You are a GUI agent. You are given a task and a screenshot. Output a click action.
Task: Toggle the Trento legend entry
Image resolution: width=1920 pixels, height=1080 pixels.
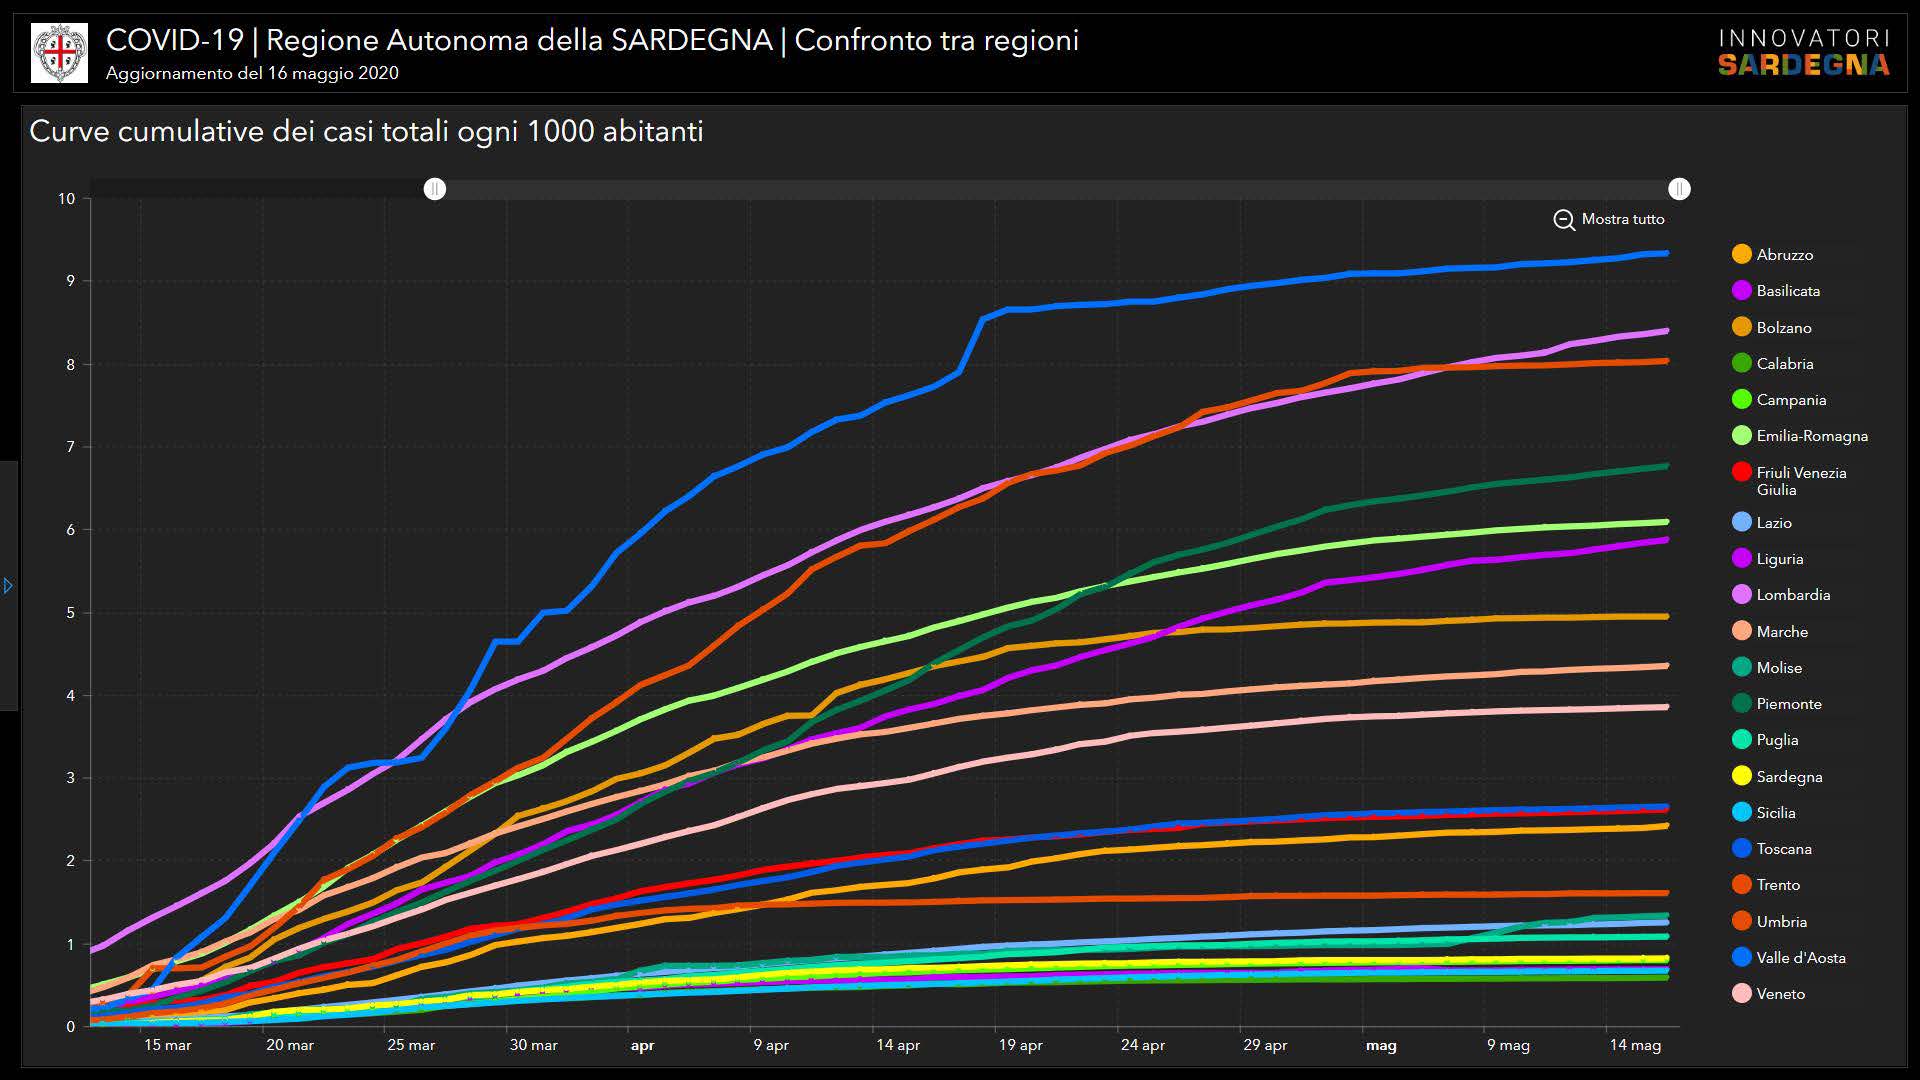1777,885
